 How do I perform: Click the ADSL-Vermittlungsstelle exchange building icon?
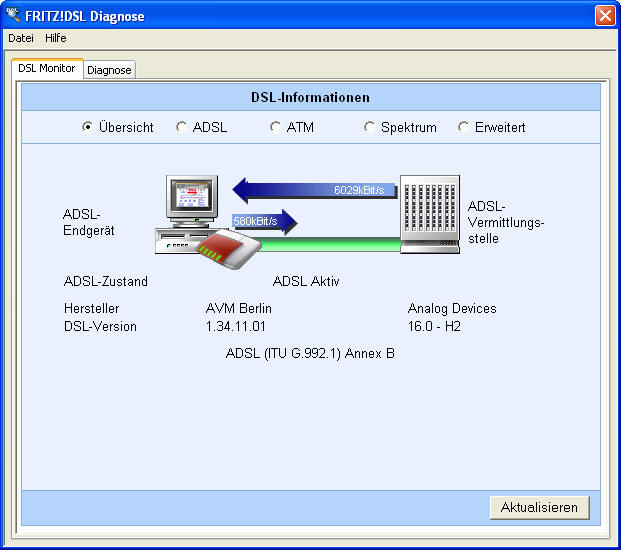coord(430,214)
